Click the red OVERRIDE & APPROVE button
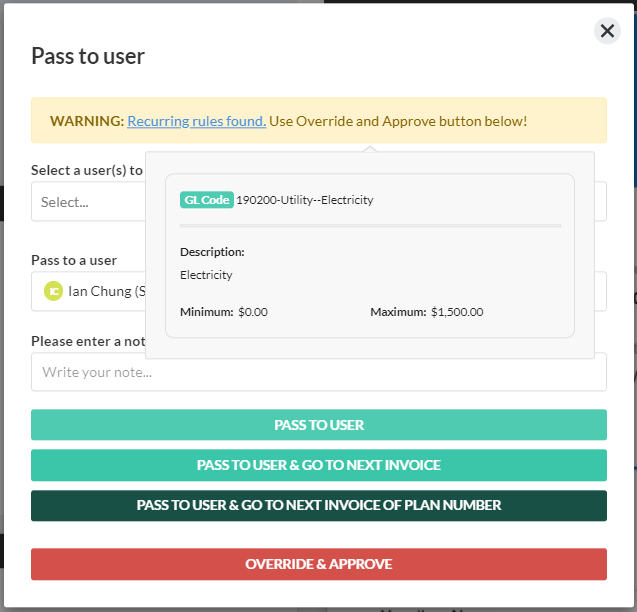The height and width of the screenshot is (612, 637). click(318, 564)
